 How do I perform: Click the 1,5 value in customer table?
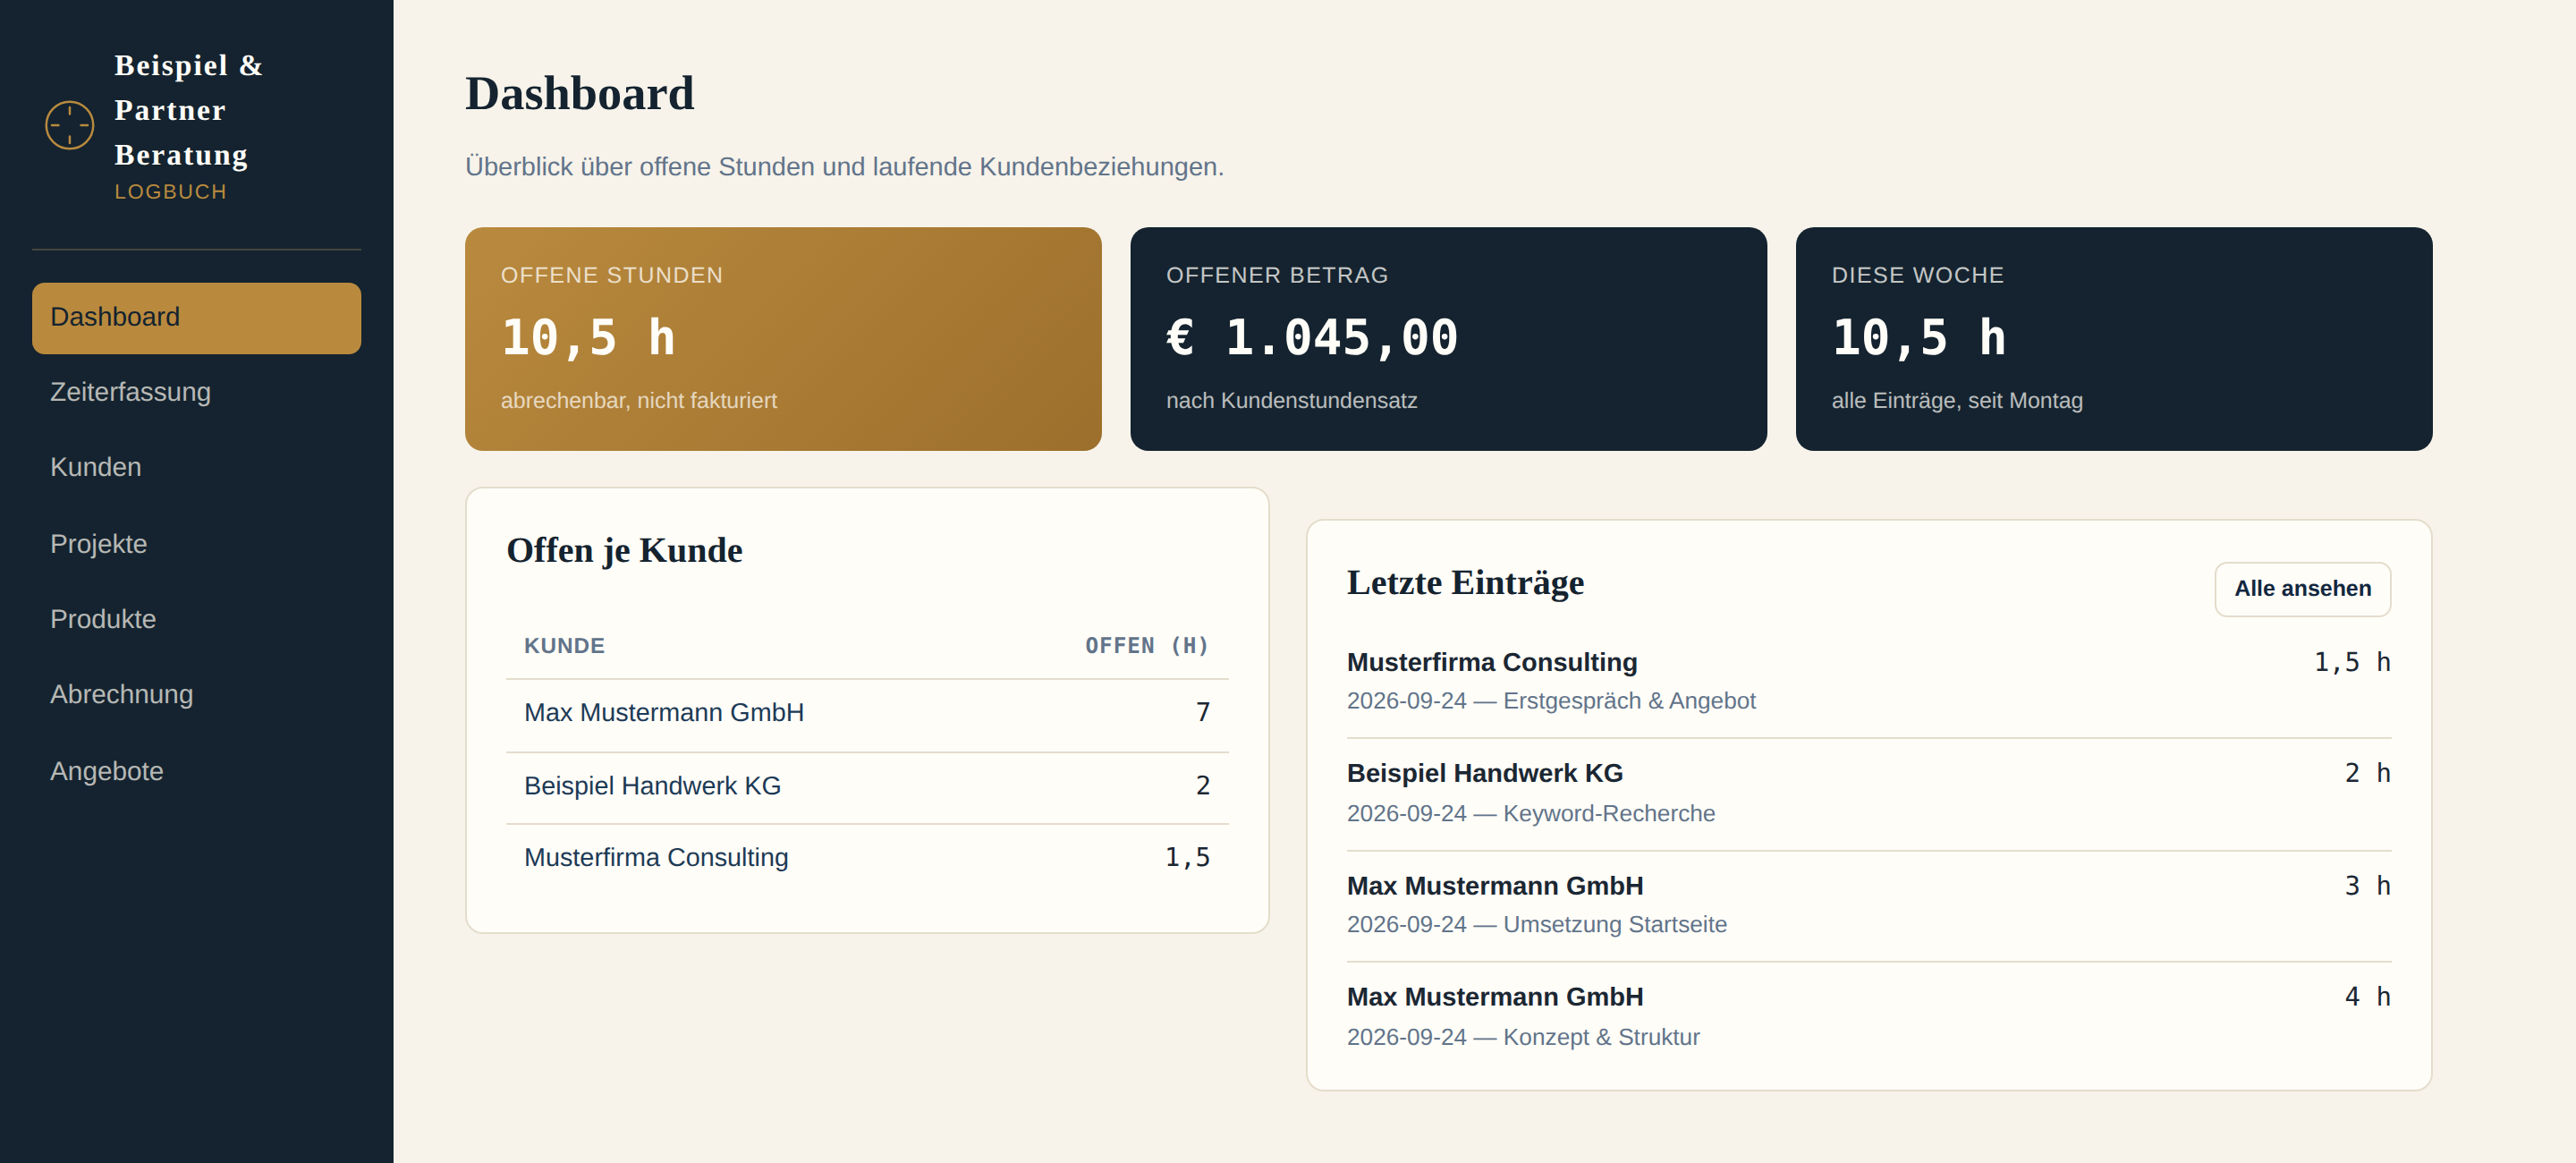tap(1187, 857)
